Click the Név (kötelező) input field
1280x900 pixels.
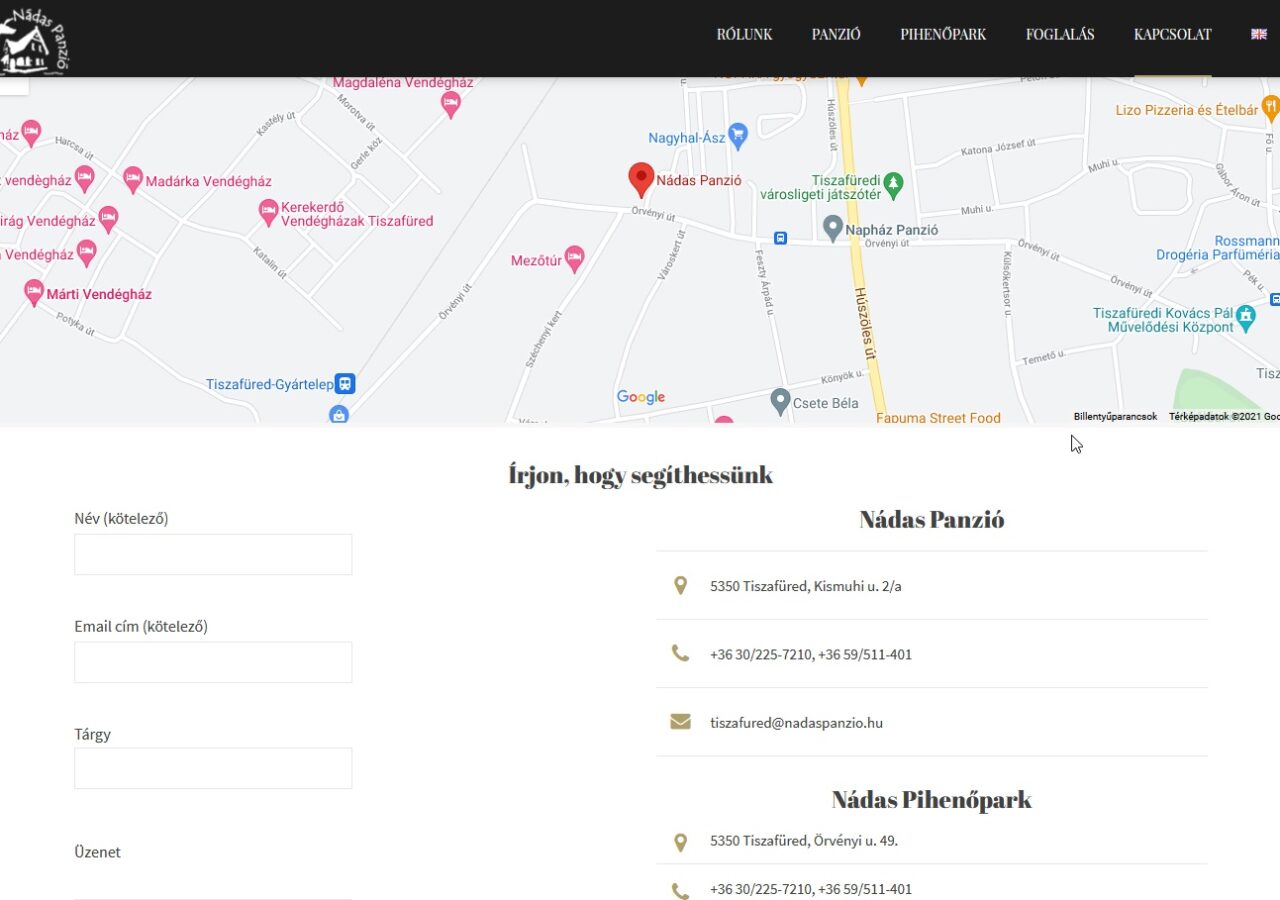(213, 554)
